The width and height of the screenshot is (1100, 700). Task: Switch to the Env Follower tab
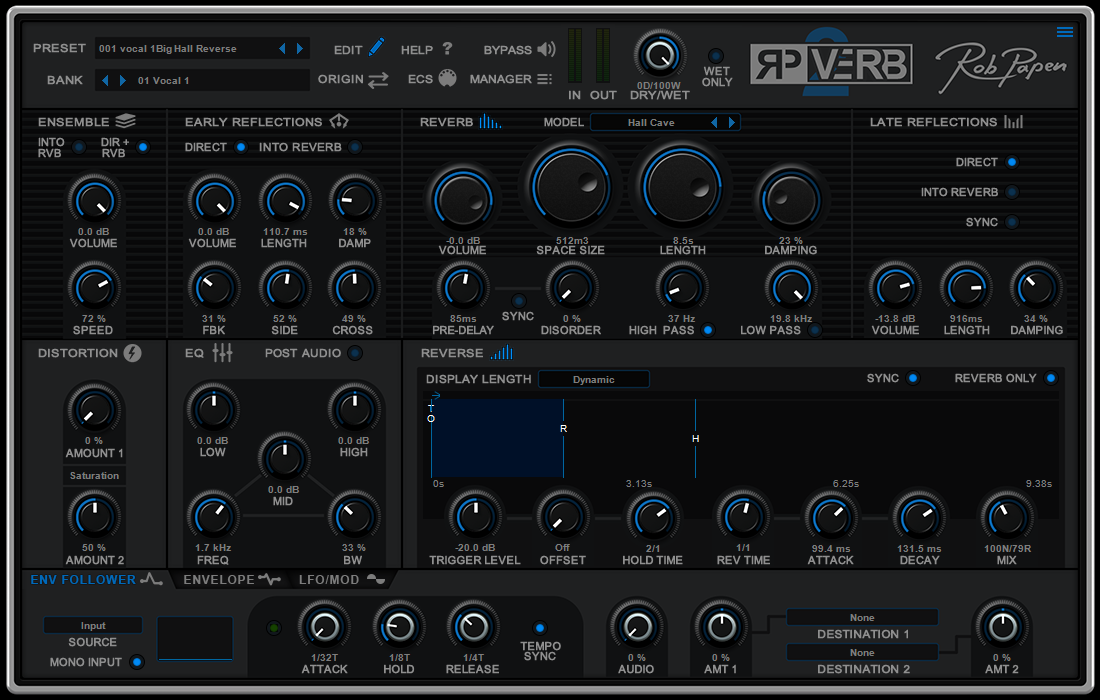(x=96, y=579)
